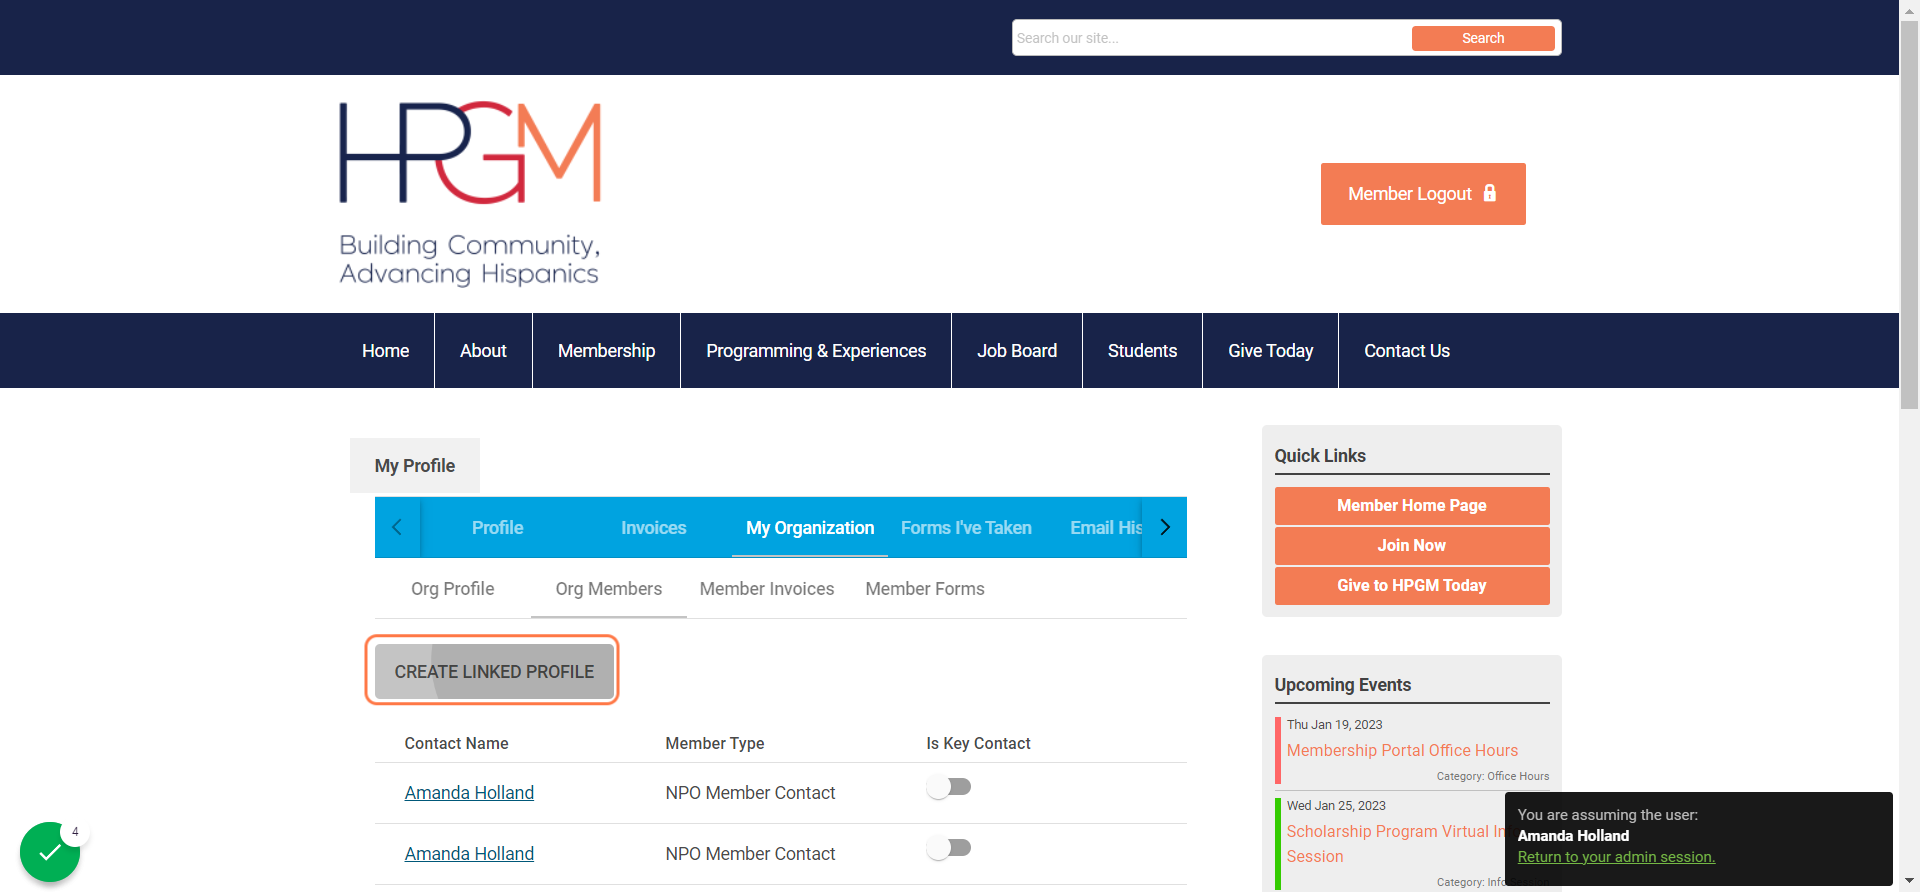Click the Member Logout button

[x=1423, y=194]
